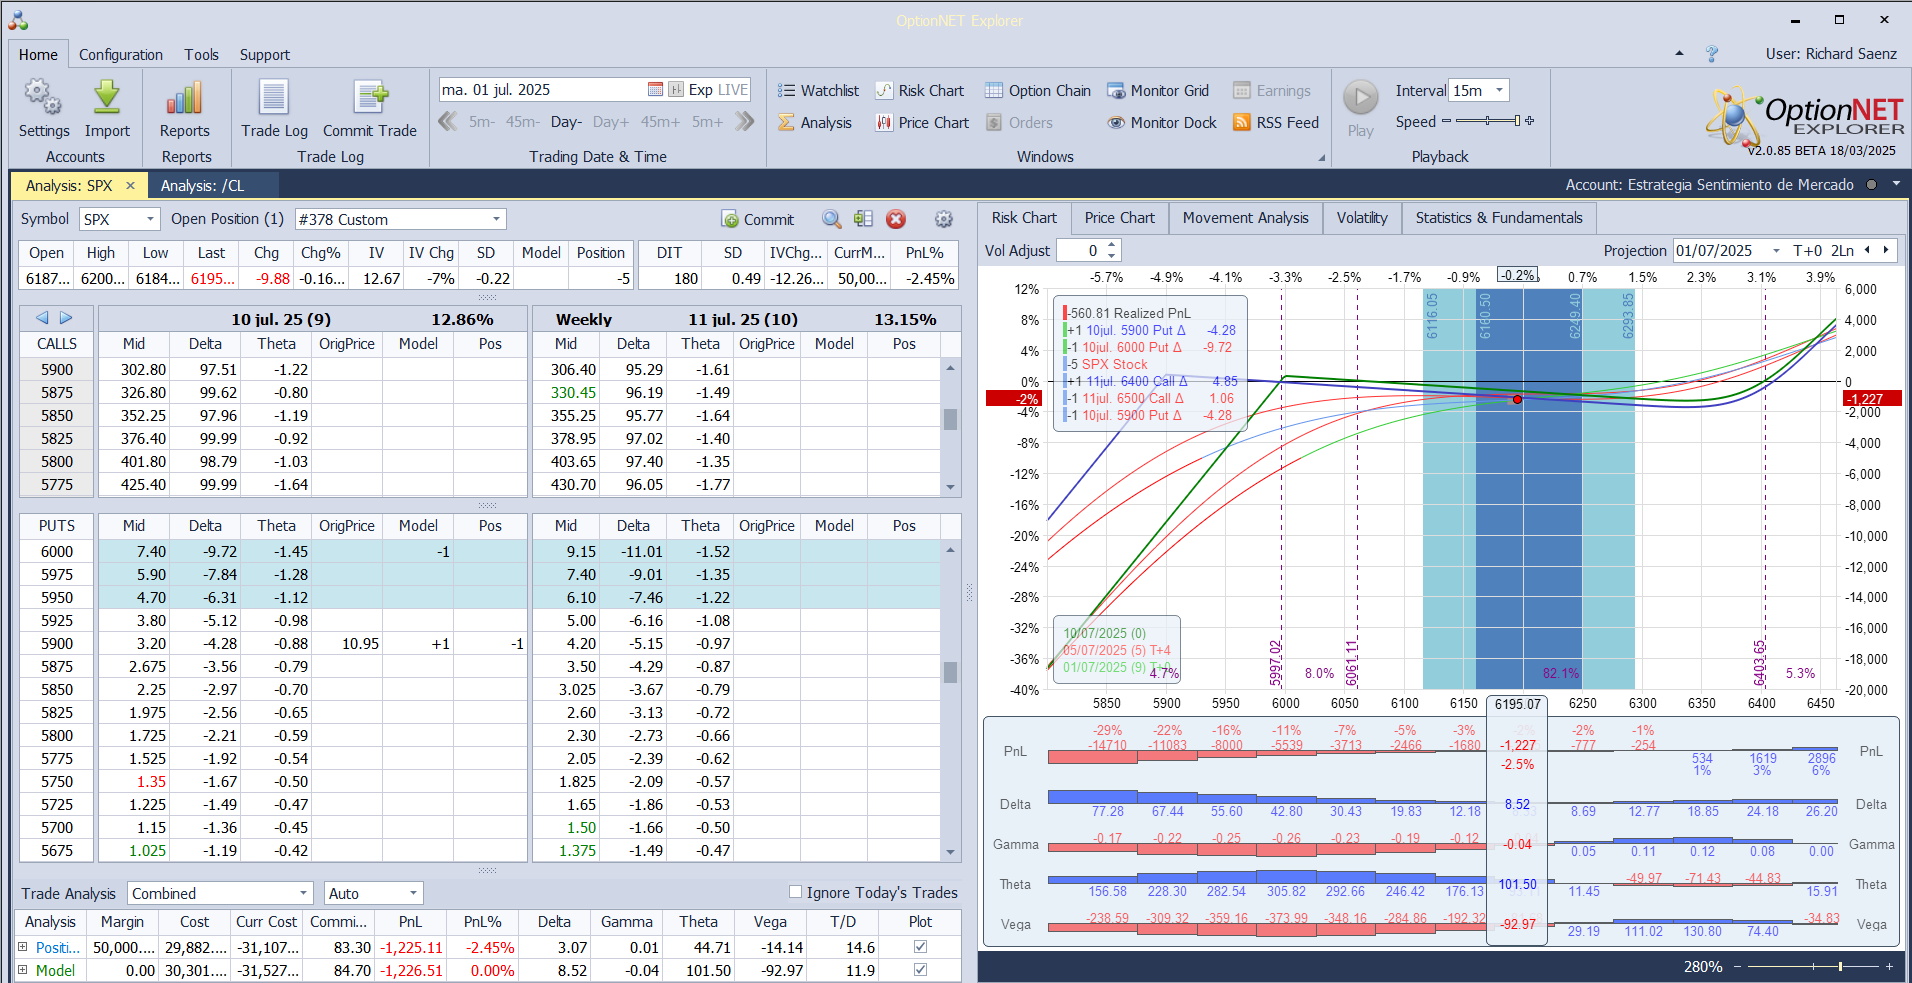The height and width of the screenshot is (983, 1912).
Task: Open the Volatility tab
Action: 1362,218
